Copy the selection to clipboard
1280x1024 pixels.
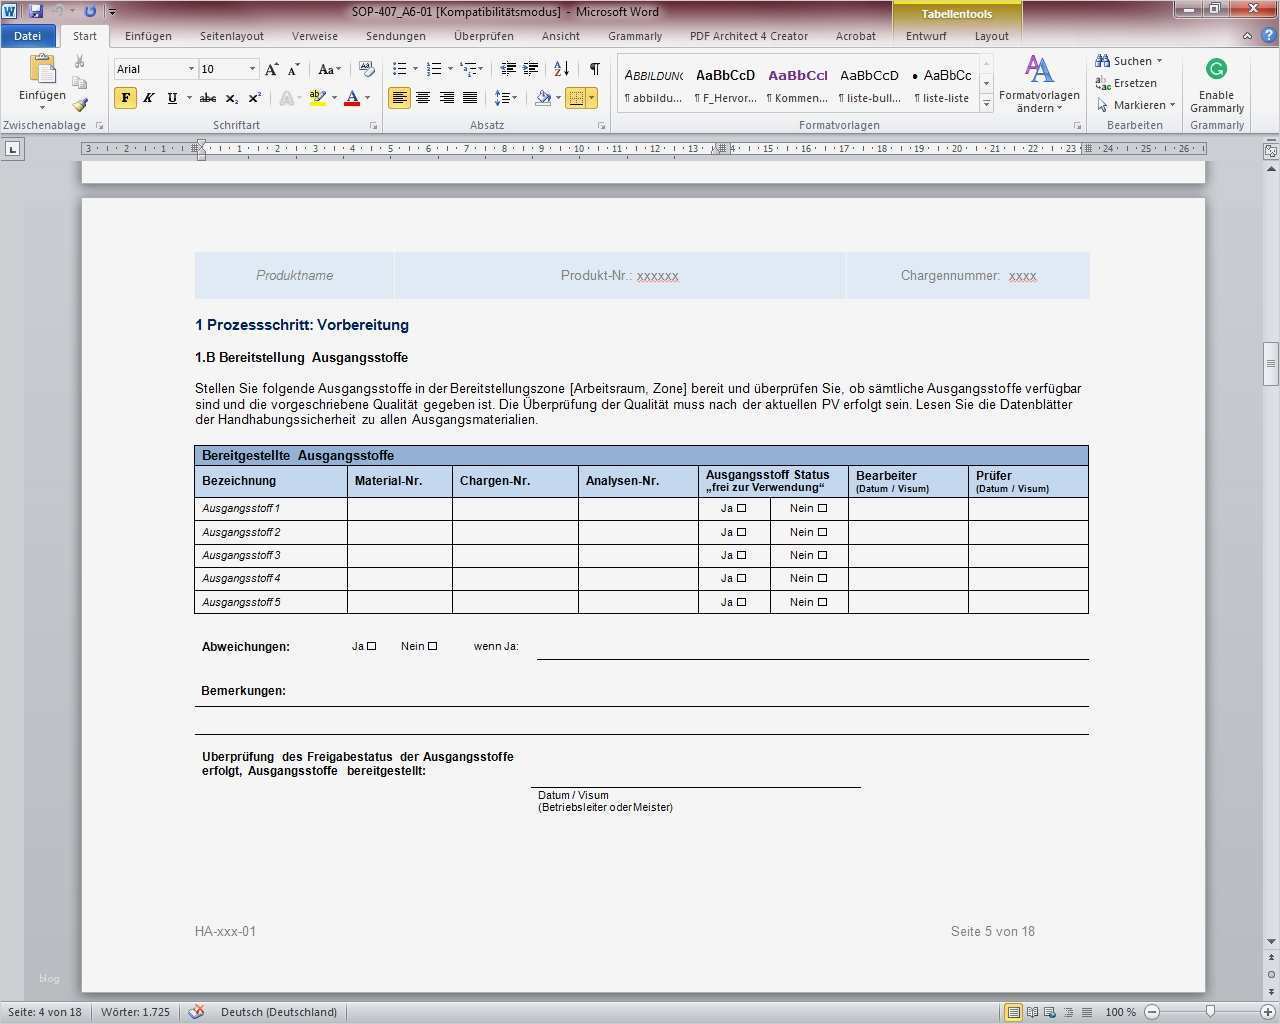click(80, 83)
